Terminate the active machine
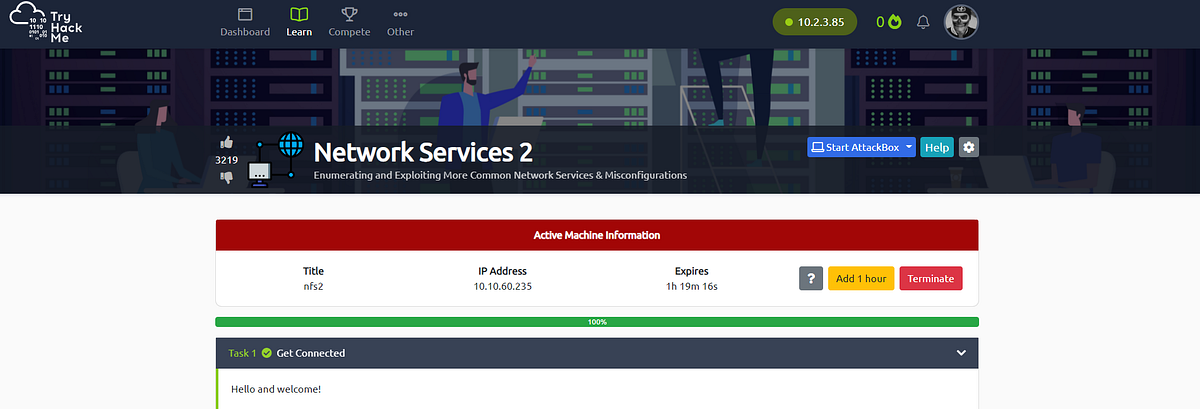The width and height of the screenshot is (1200, 409). click(x=931, y=278)
